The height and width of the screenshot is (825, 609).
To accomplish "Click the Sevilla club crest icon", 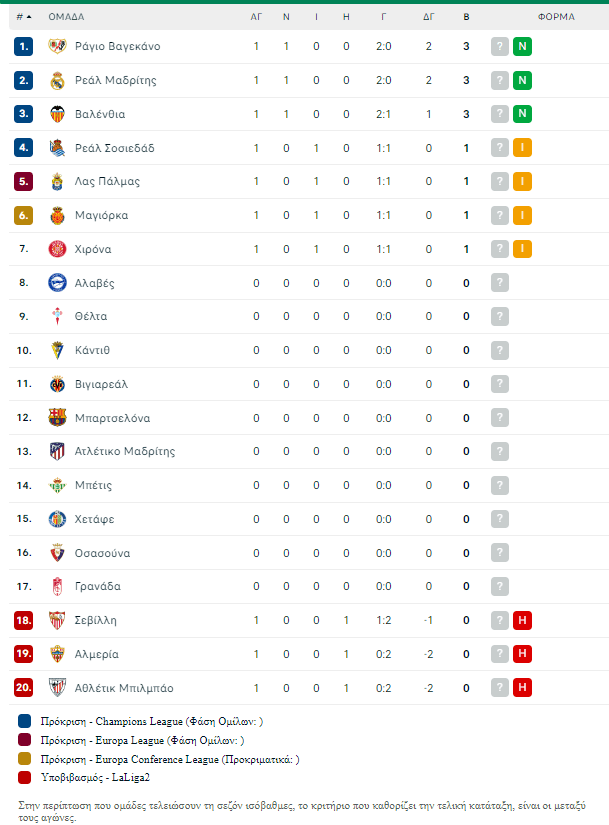I will [x=57, y=620].
